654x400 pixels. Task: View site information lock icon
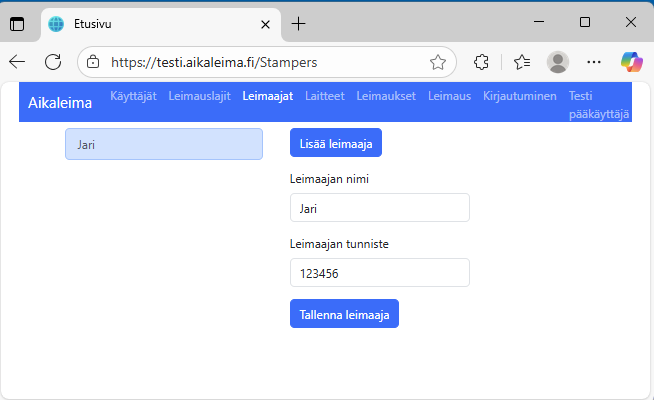[93, 62]
